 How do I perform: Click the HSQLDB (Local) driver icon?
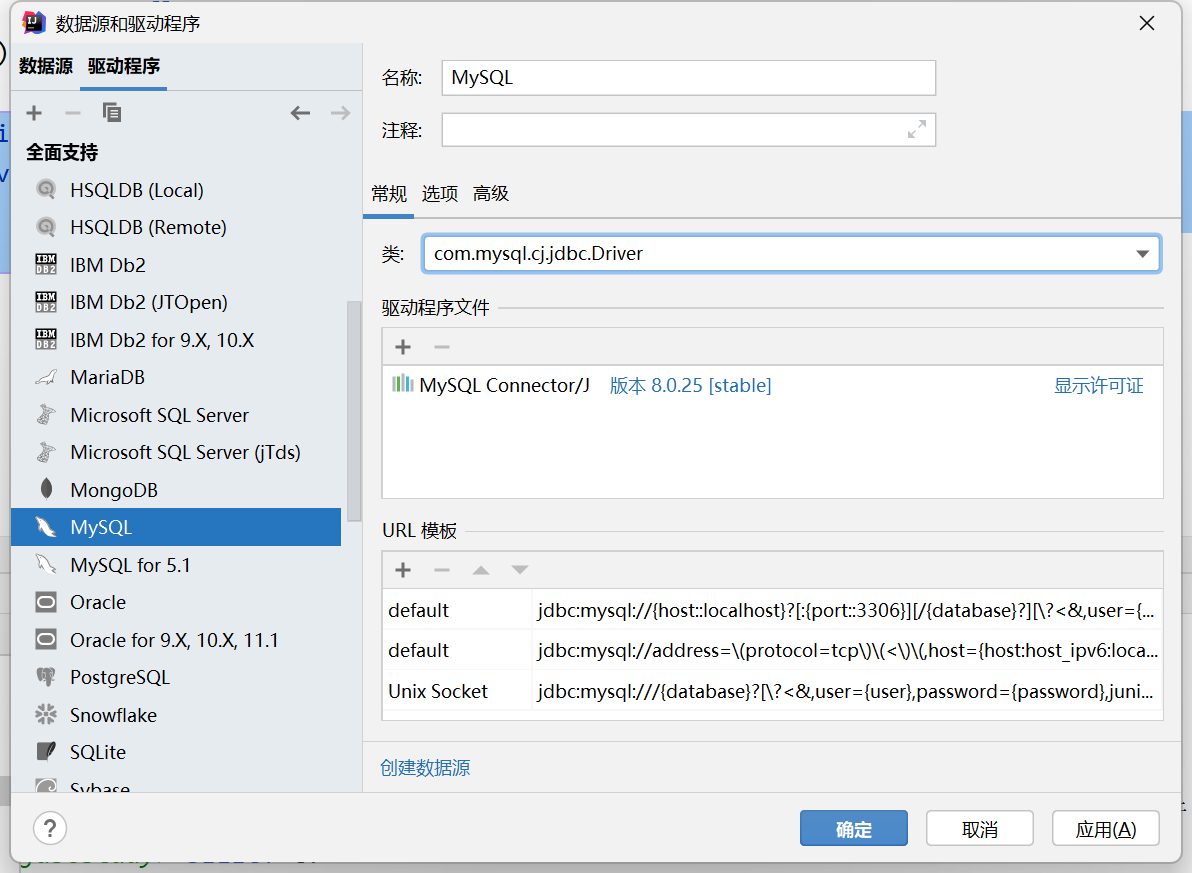46,189
